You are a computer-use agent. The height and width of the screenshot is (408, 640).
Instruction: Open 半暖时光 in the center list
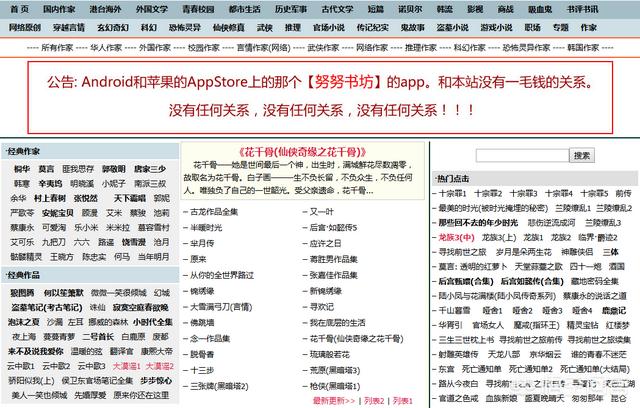coord(206,228)
